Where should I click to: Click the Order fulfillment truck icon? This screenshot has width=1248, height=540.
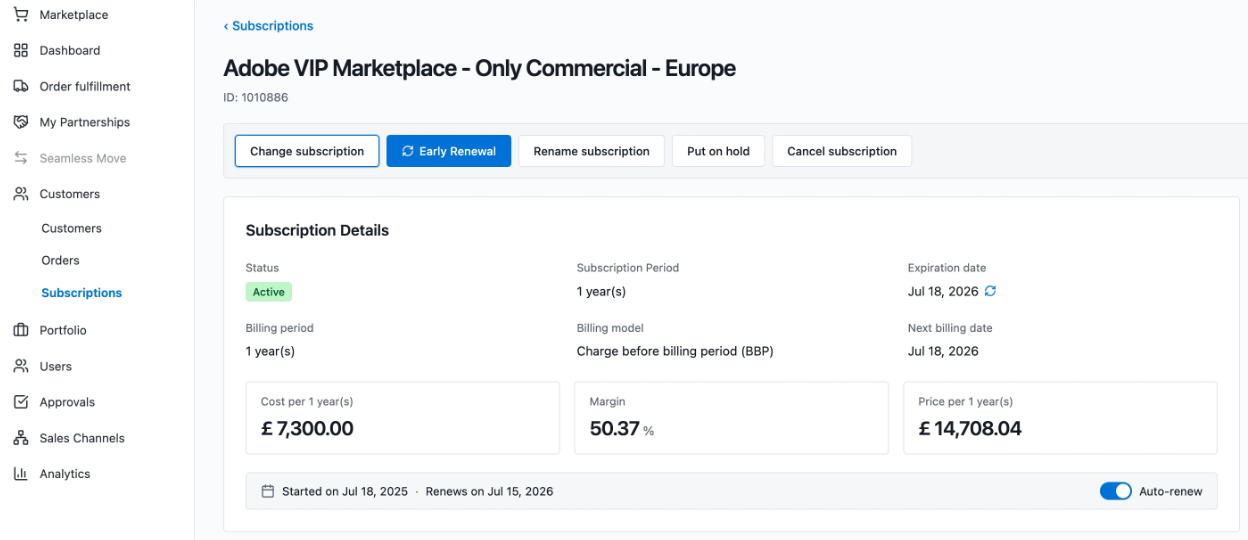21,86
